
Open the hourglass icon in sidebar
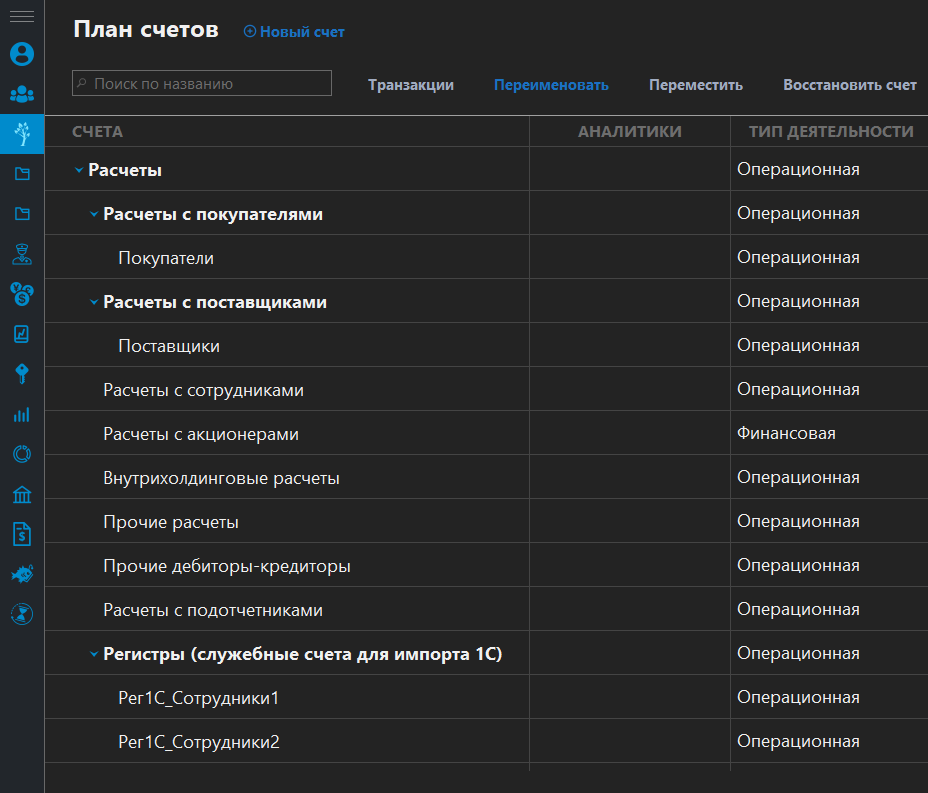(x=21, y=613)
